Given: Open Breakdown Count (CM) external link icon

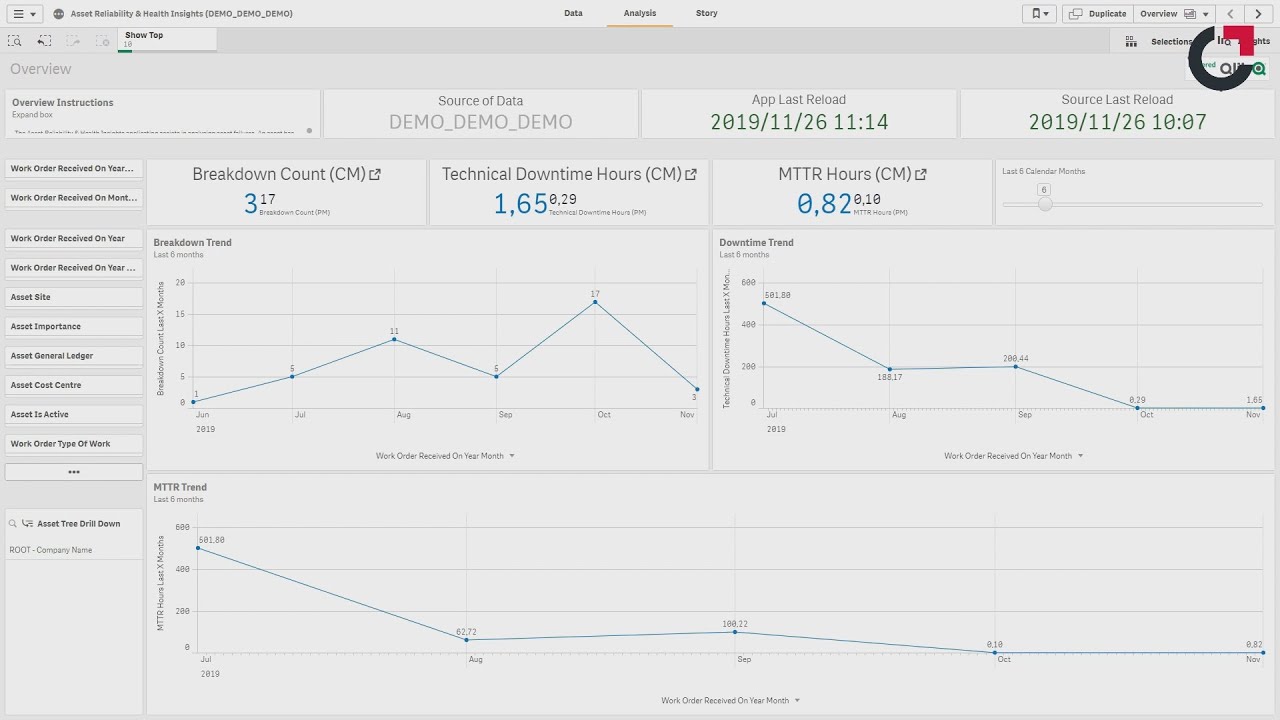Looking at the screenshot, I should pyautogui.click(x=375, y=174).
